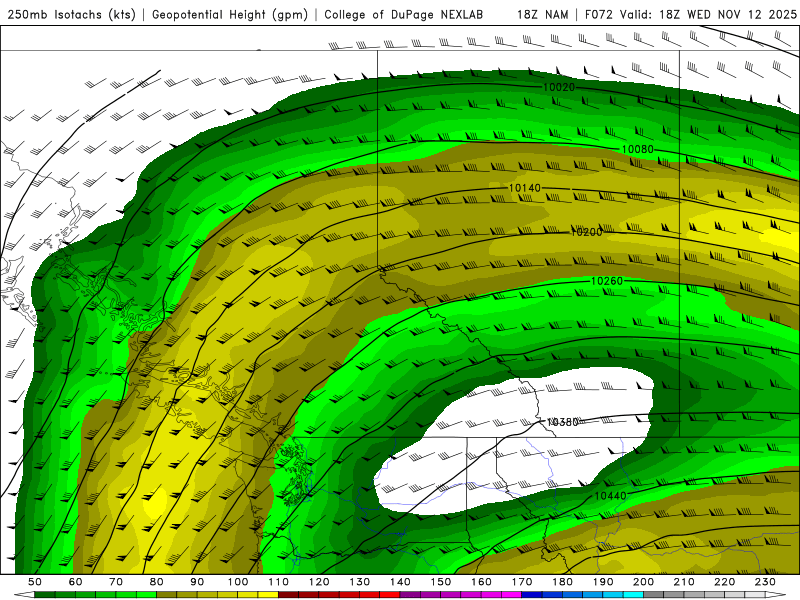Click the 60 label on the color scale
This screenshot has width=800, height=600.
pos(76,582)
